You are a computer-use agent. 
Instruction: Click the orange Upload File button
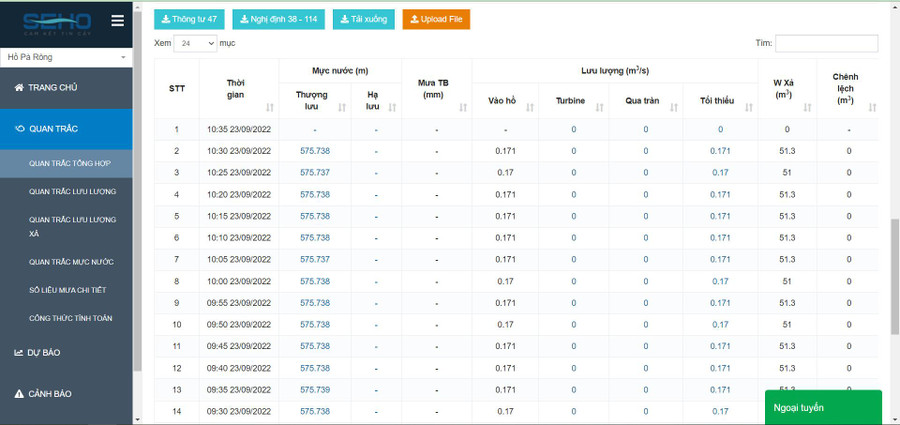click(x=436, y=19)
